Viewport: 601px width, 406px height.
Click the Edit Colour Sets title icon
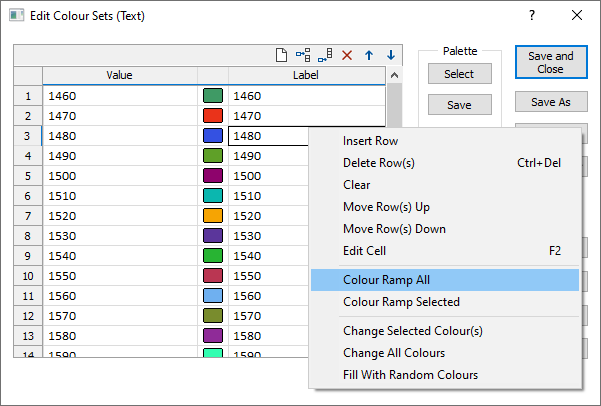[x=16, y=16]
